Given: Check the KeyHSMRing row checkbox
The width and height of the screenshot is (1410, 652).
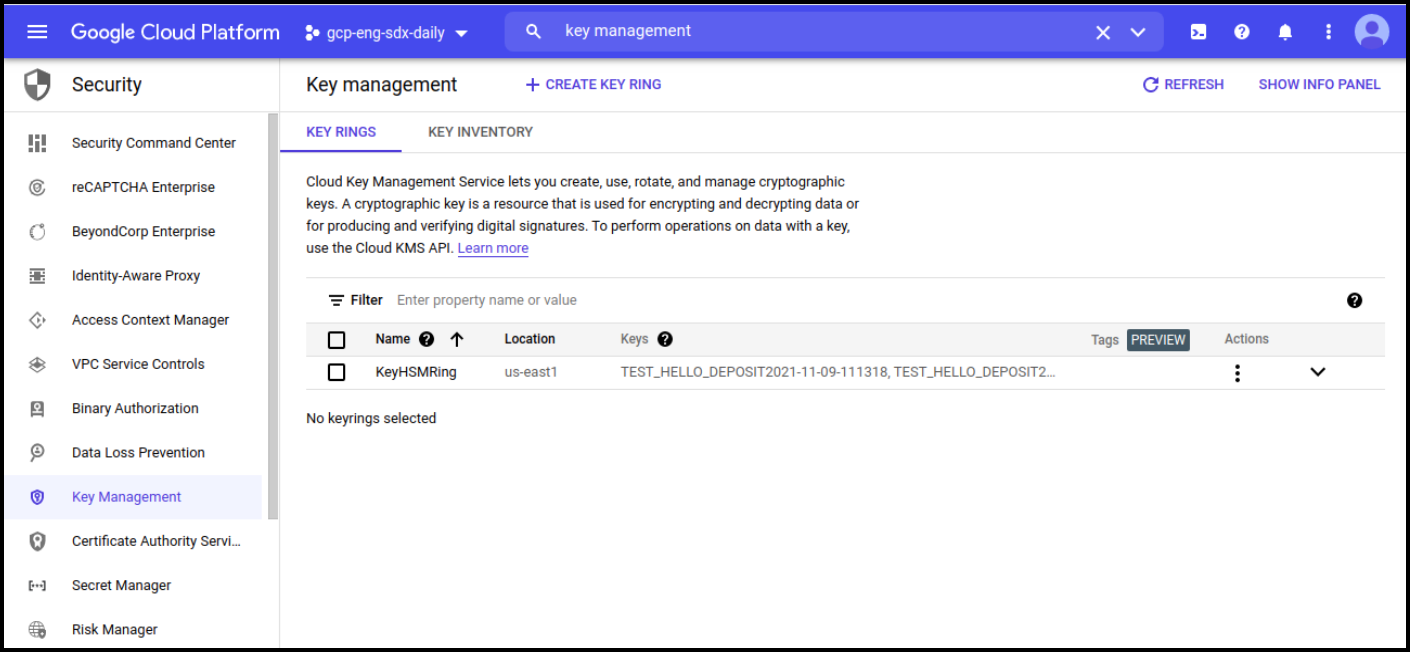Looking at the screenshot, I should (336, 371).
